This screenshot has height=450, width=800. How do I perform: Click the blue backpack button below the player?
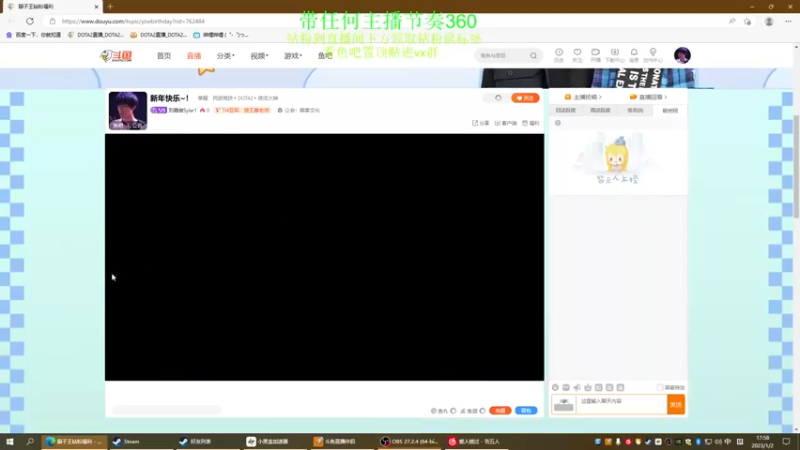pyautogui.click(x=526, y=411)
